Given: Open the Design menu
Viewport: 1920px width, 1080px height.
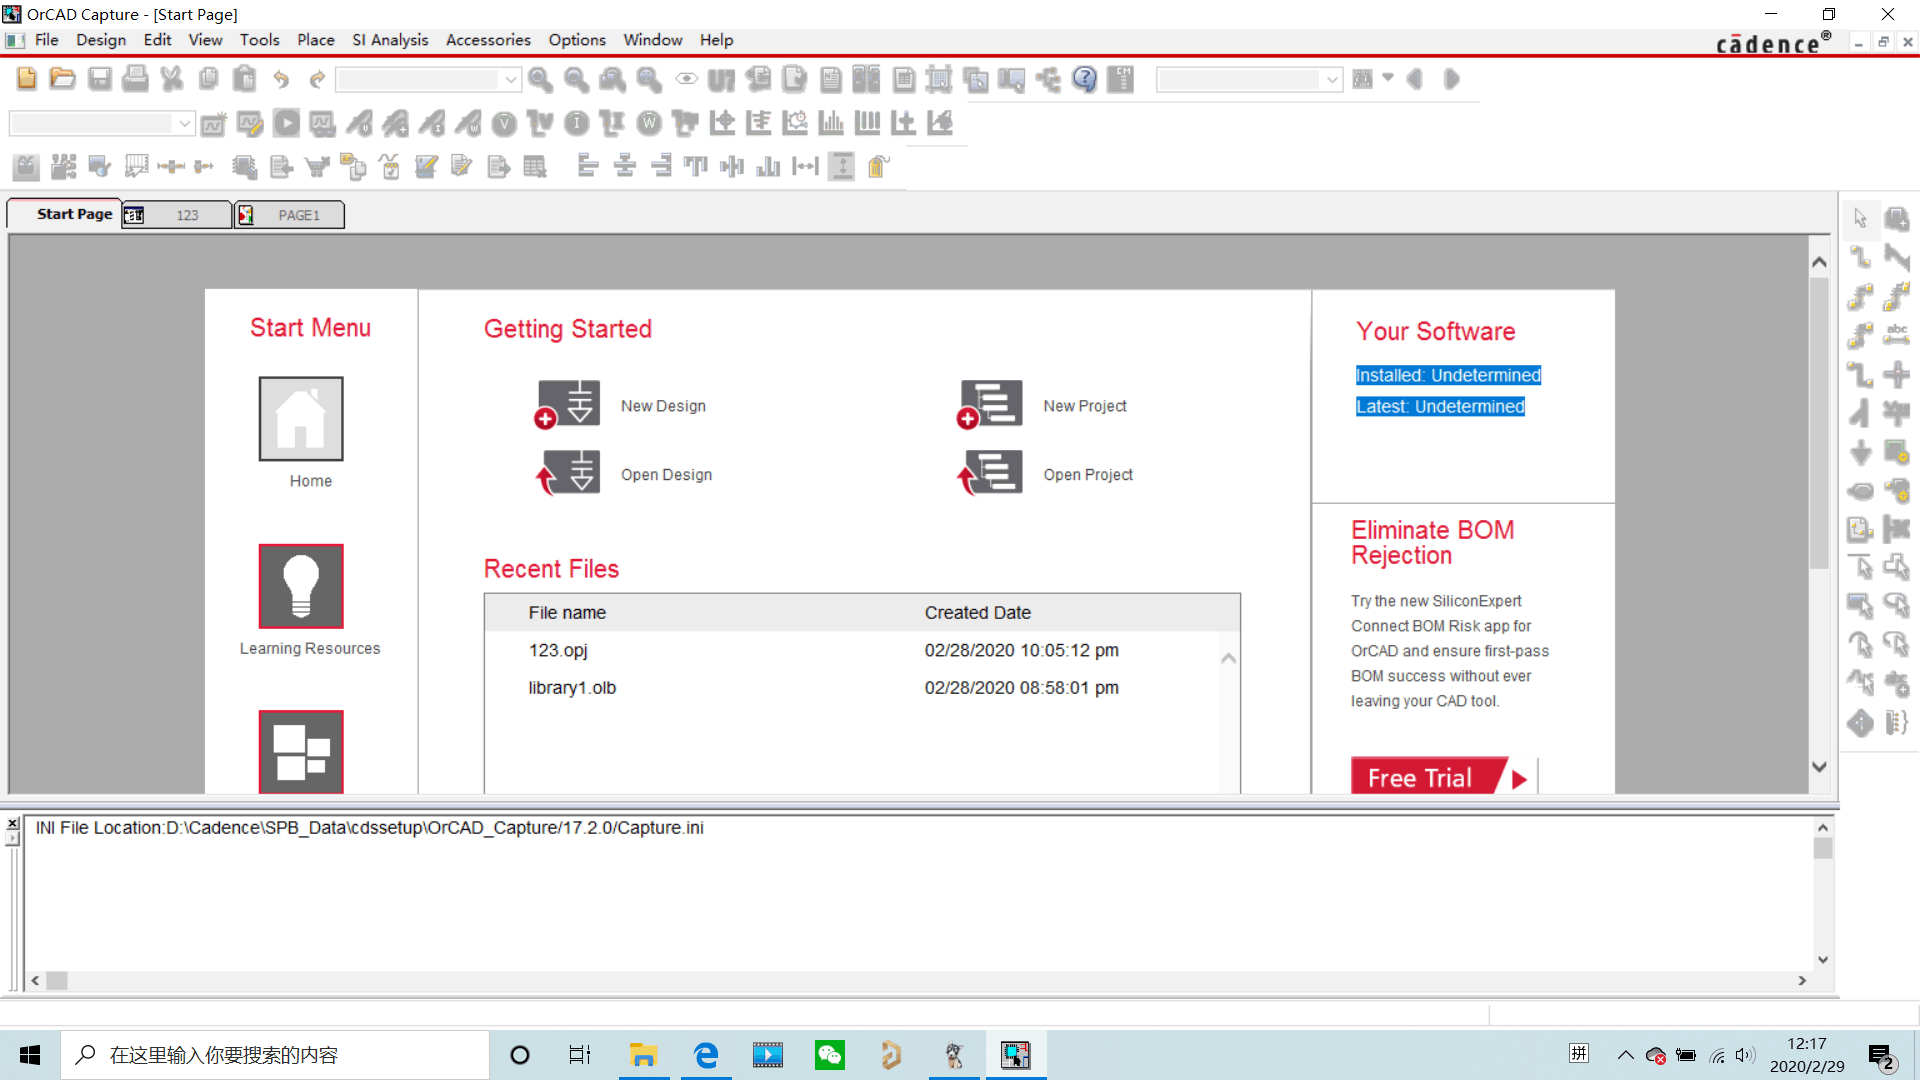Looking at the screenshot, I should (101, 40).
